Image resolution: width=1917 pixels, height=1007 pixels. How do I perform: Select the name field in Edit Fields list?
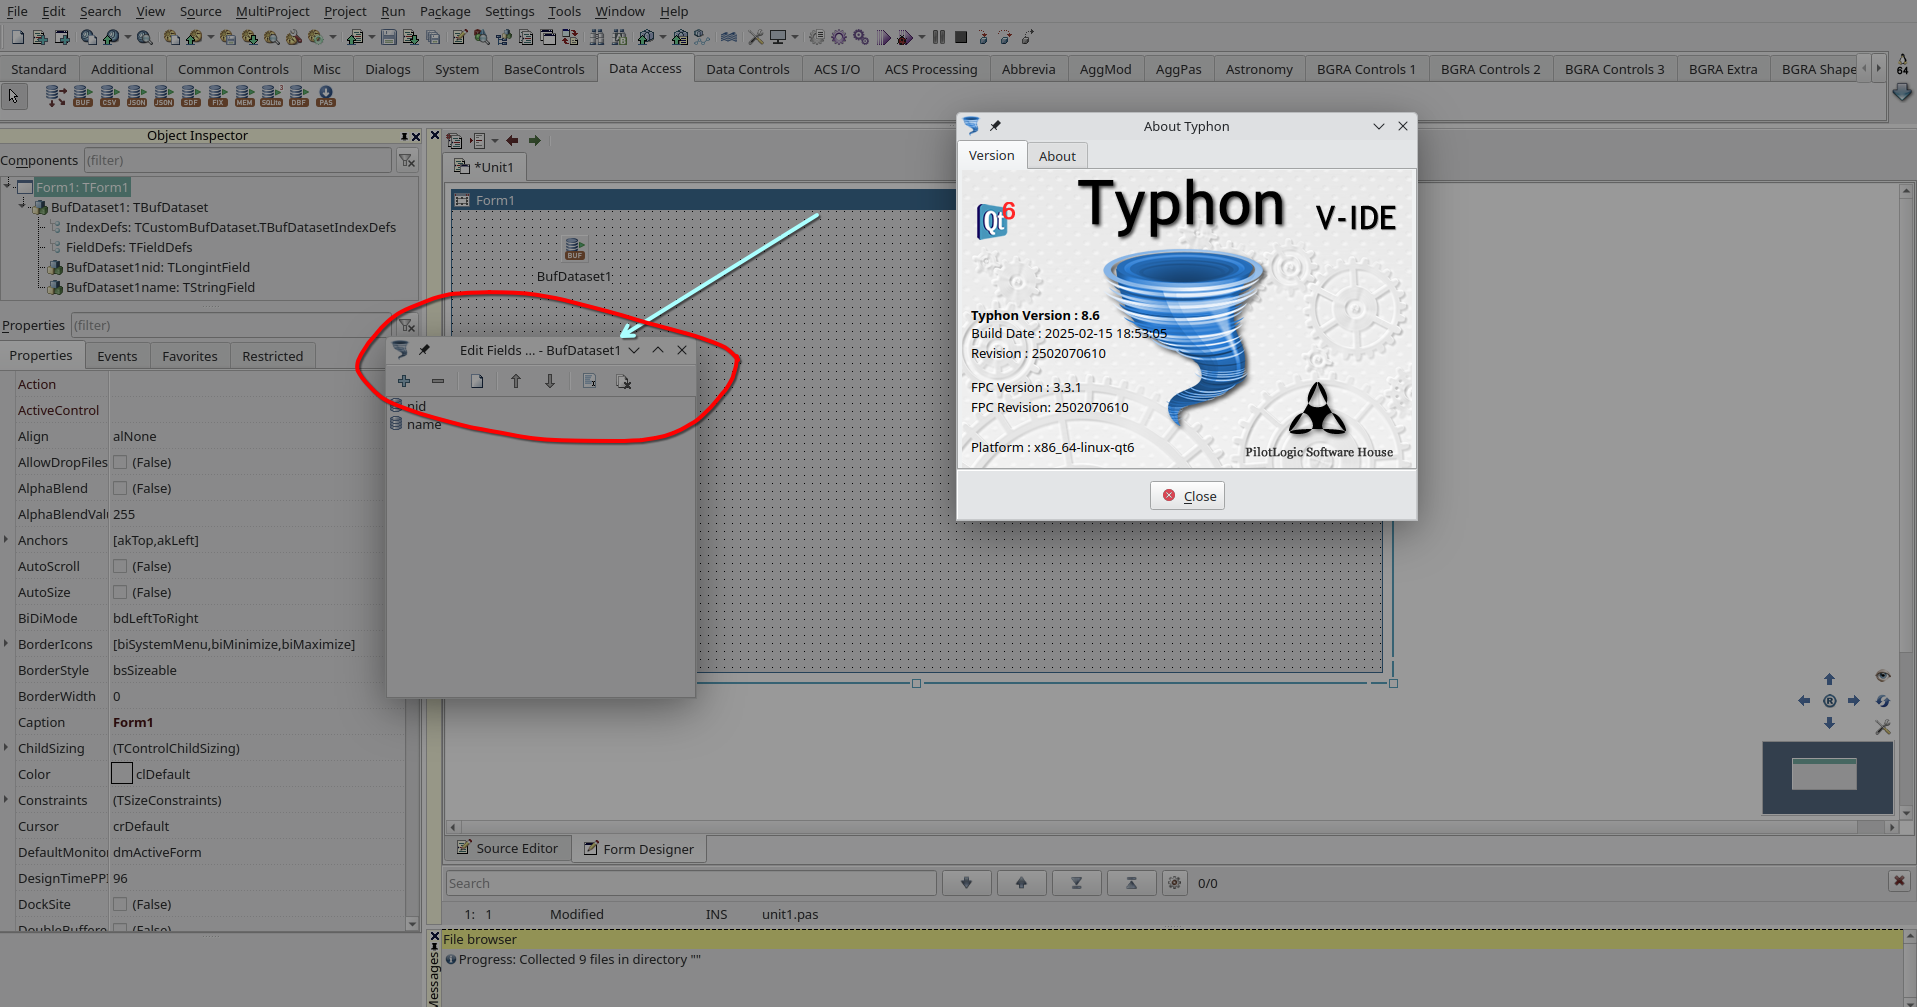[x=424, y=424]
